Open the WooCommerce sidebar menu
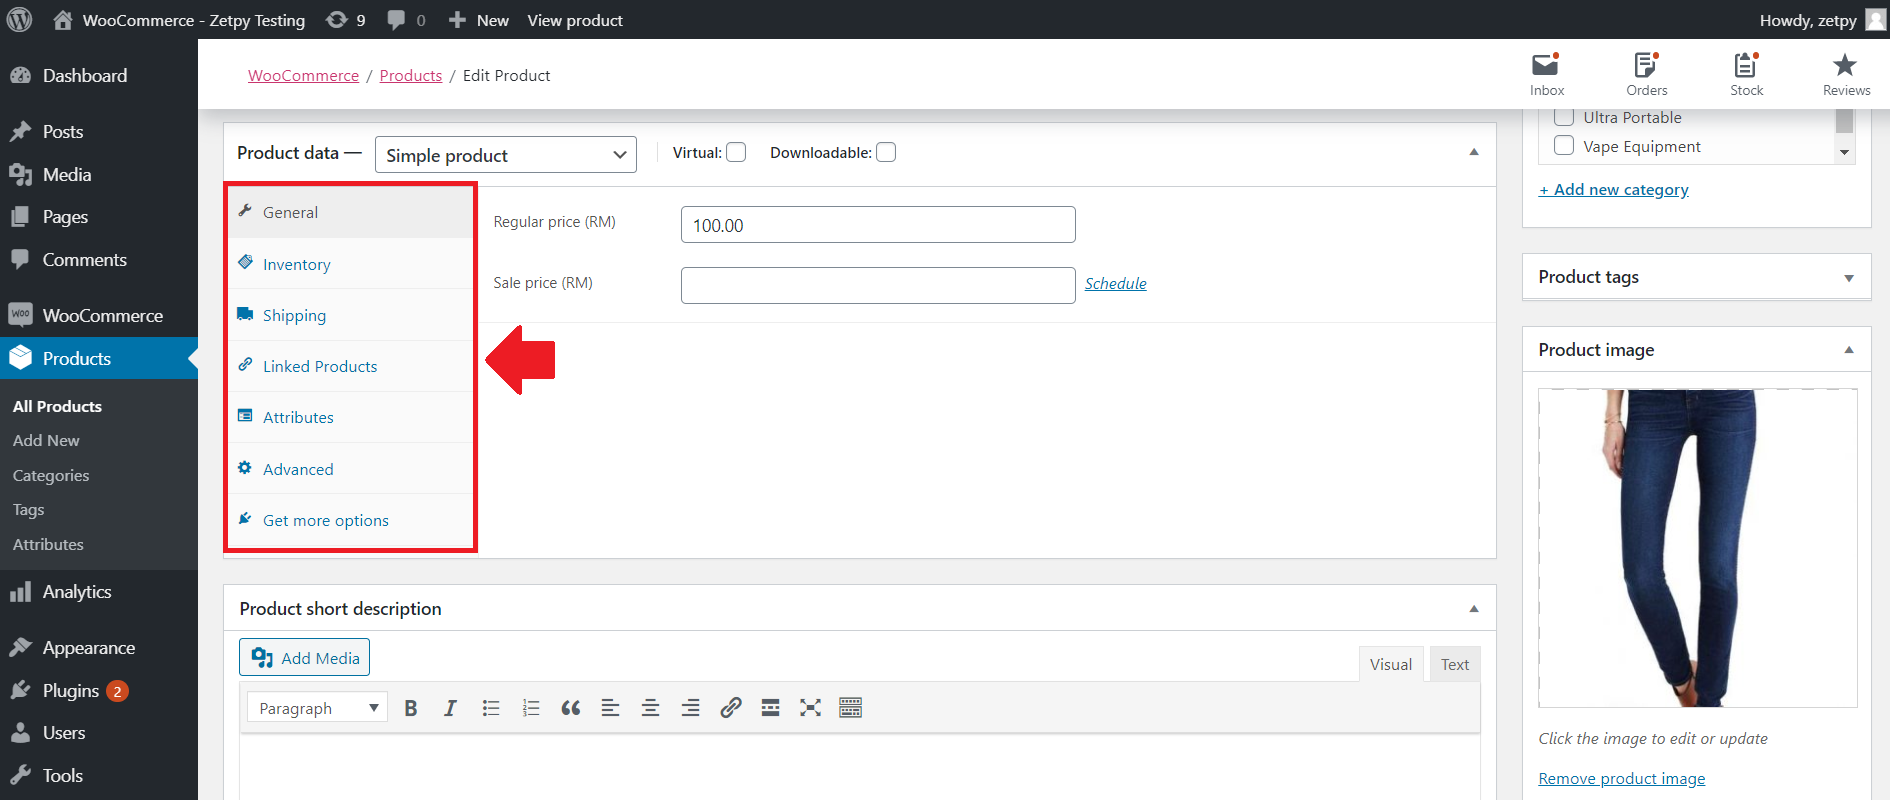The image size is (1890, 800). coord(99,316)
